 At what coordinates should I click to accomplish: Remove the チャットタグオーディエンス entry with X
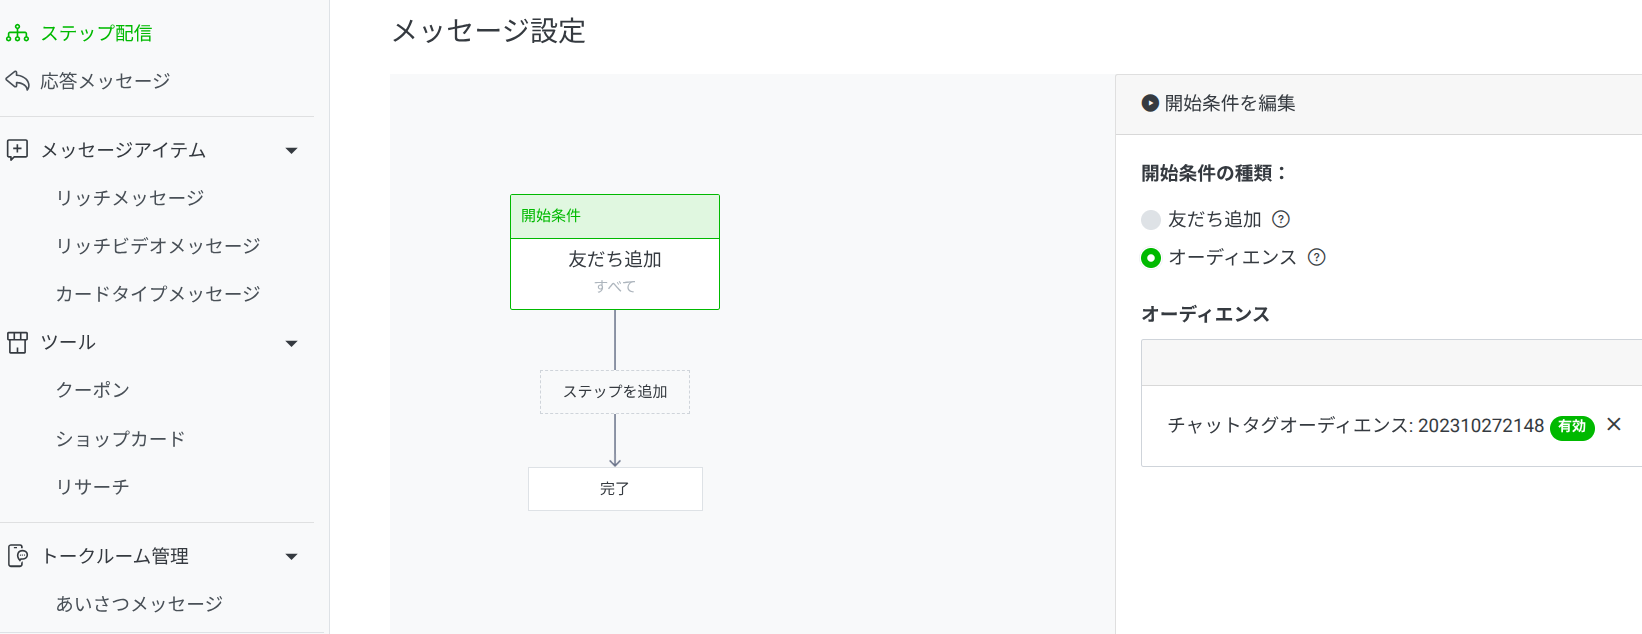click(1614, 425)
